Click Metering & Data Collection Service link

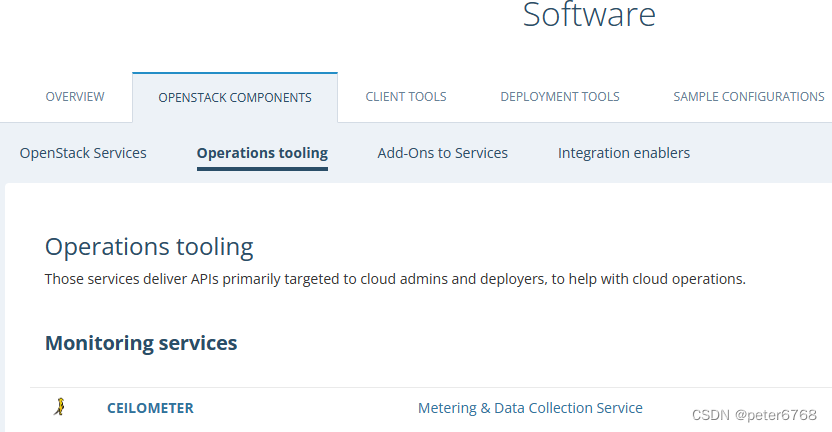click(530, 408)
